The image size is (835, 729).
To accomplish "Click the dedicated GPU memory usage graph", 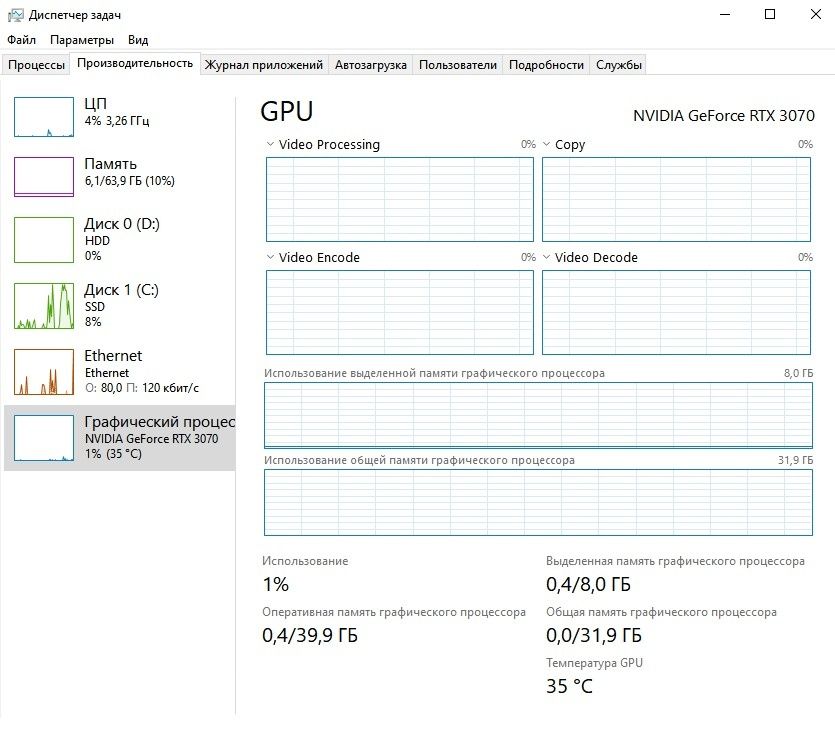I will pyautogui.click(x=538, y=415).
